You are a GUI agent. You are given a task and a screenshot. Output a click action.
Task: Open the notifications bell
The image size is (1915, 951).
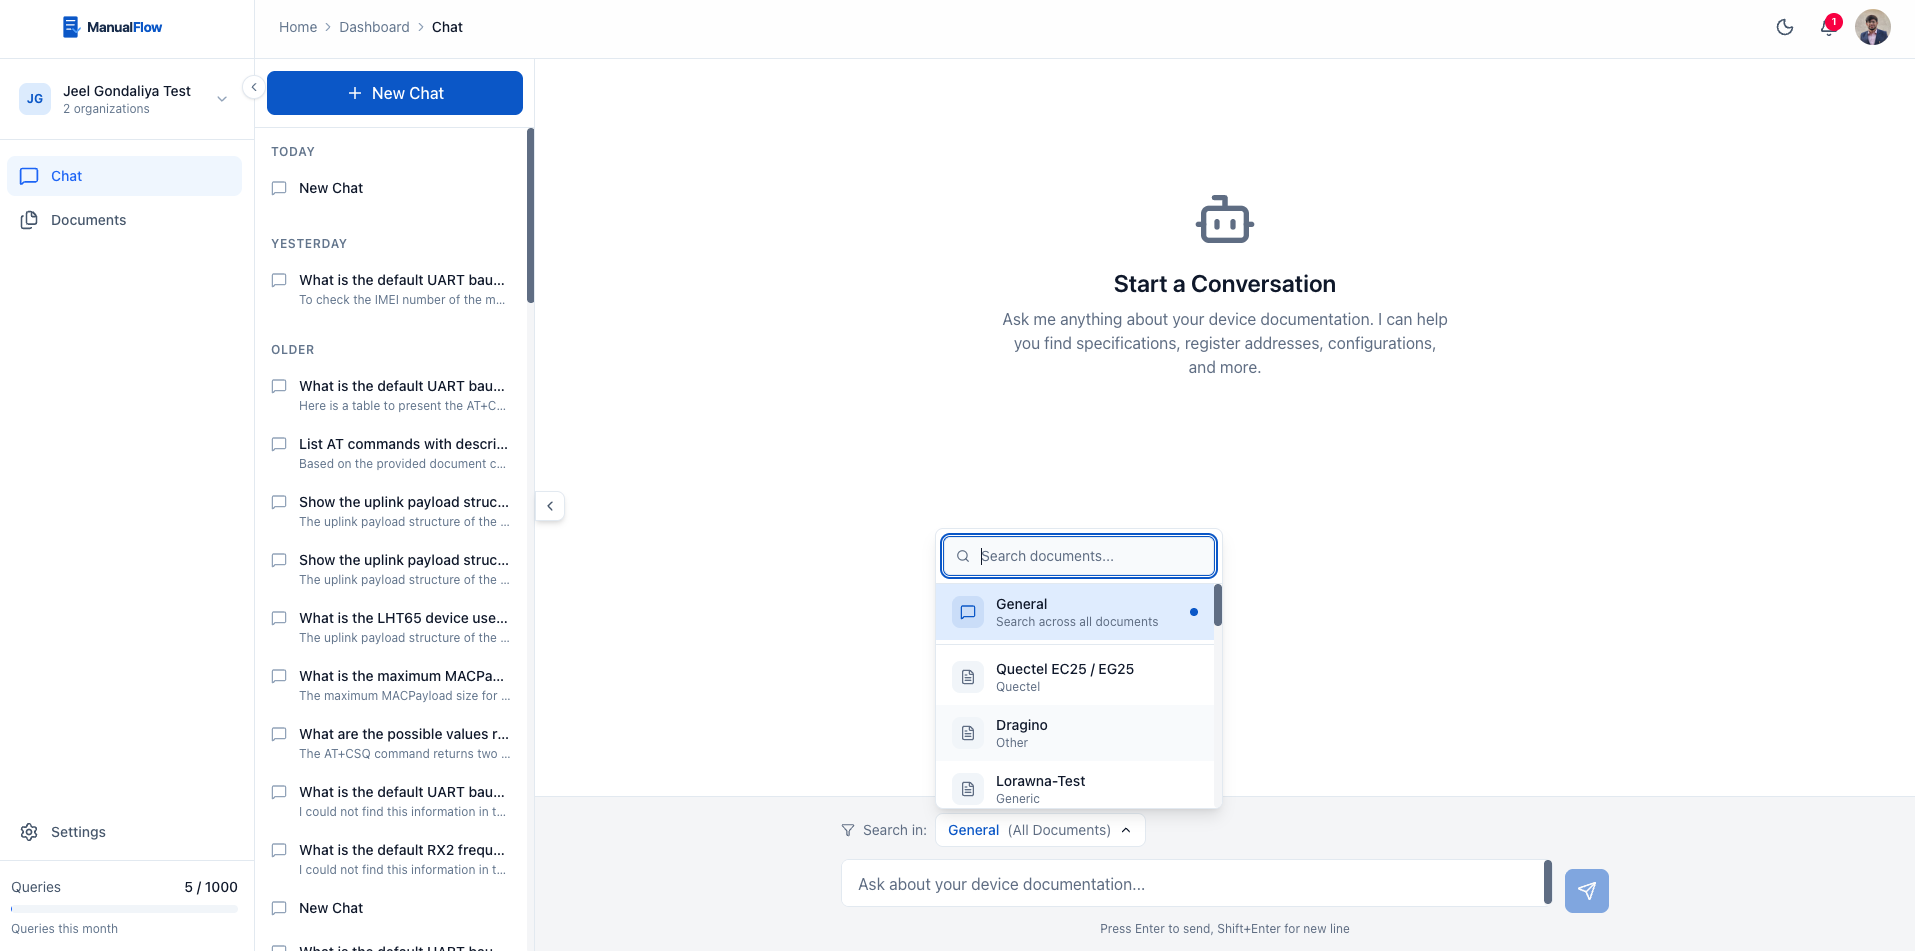coord(1828,28)
